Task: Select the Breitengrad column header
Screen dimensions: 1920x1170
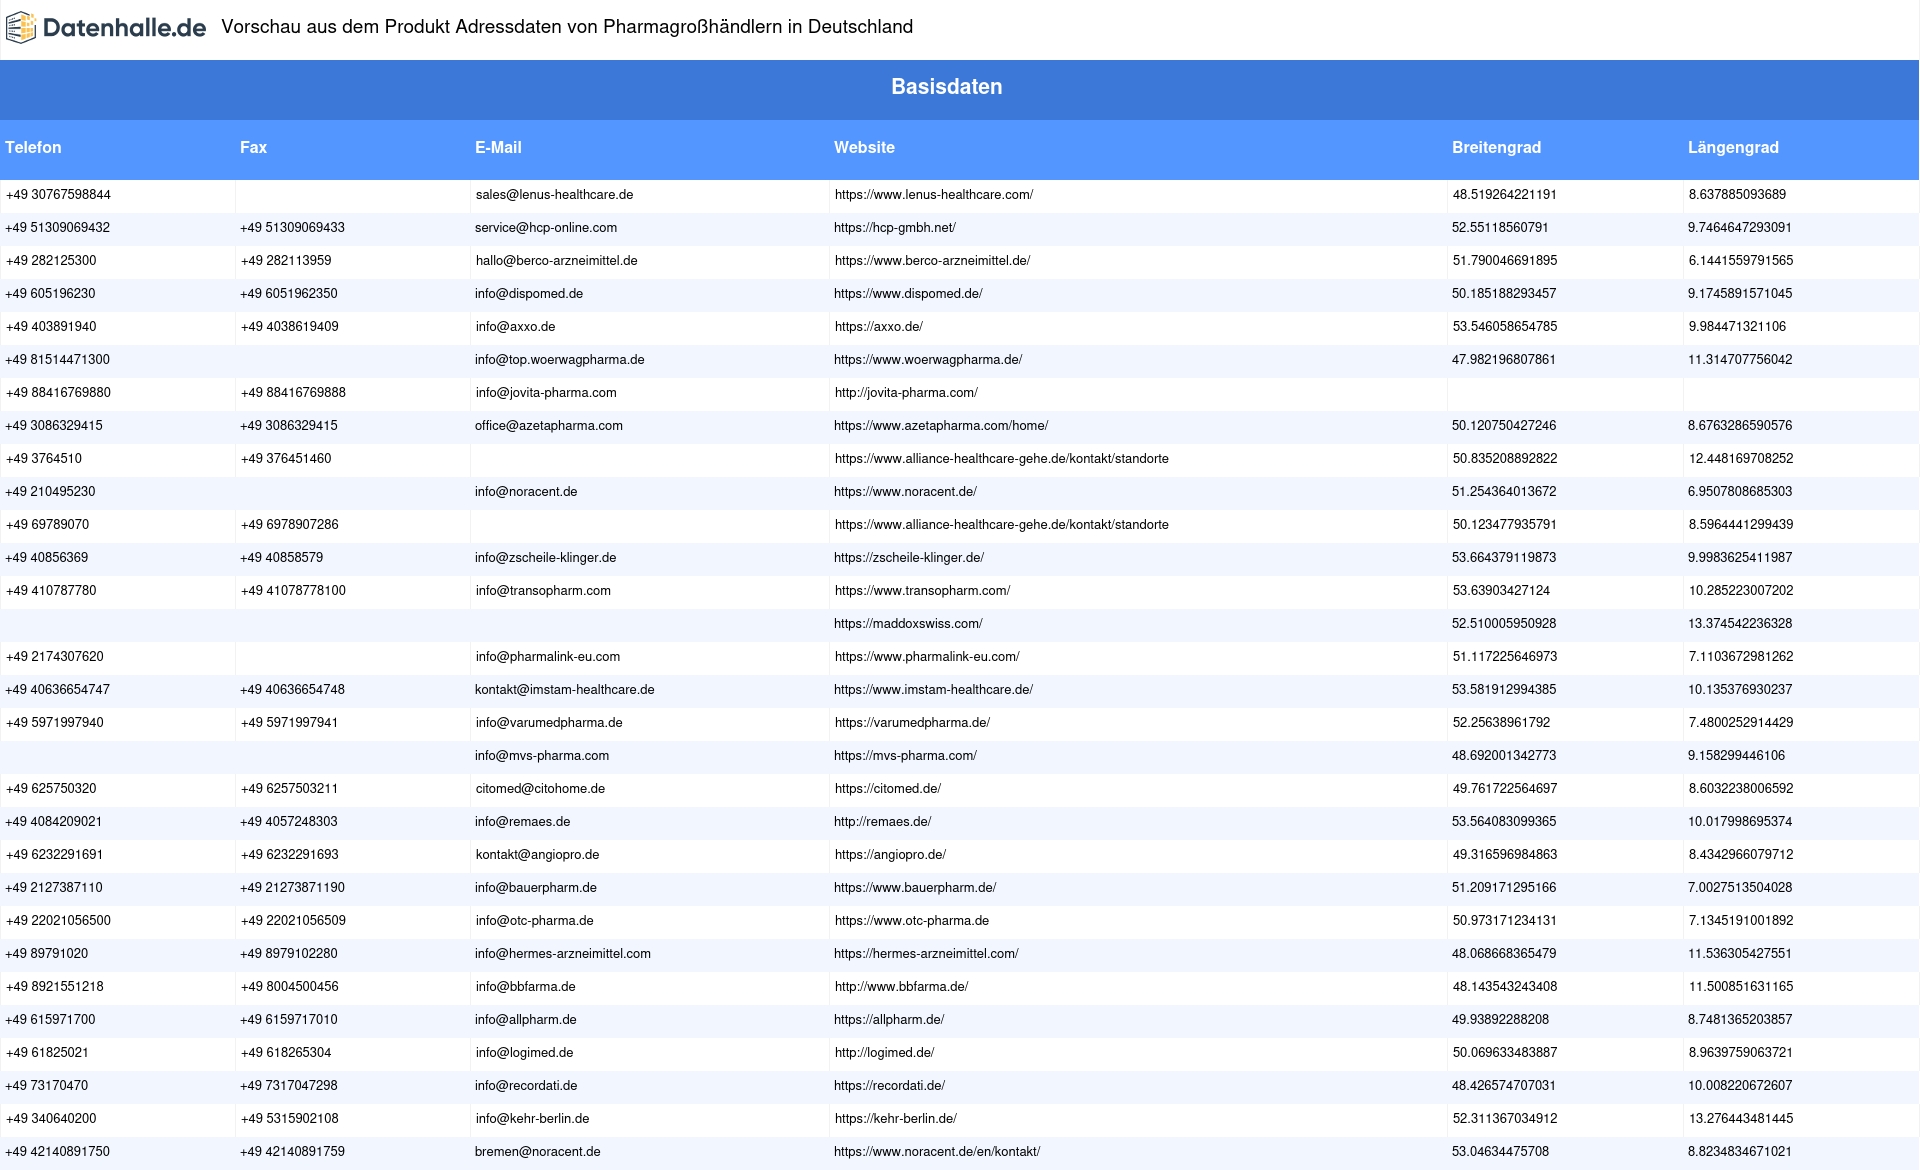Action: click(x=1496, y=147)
